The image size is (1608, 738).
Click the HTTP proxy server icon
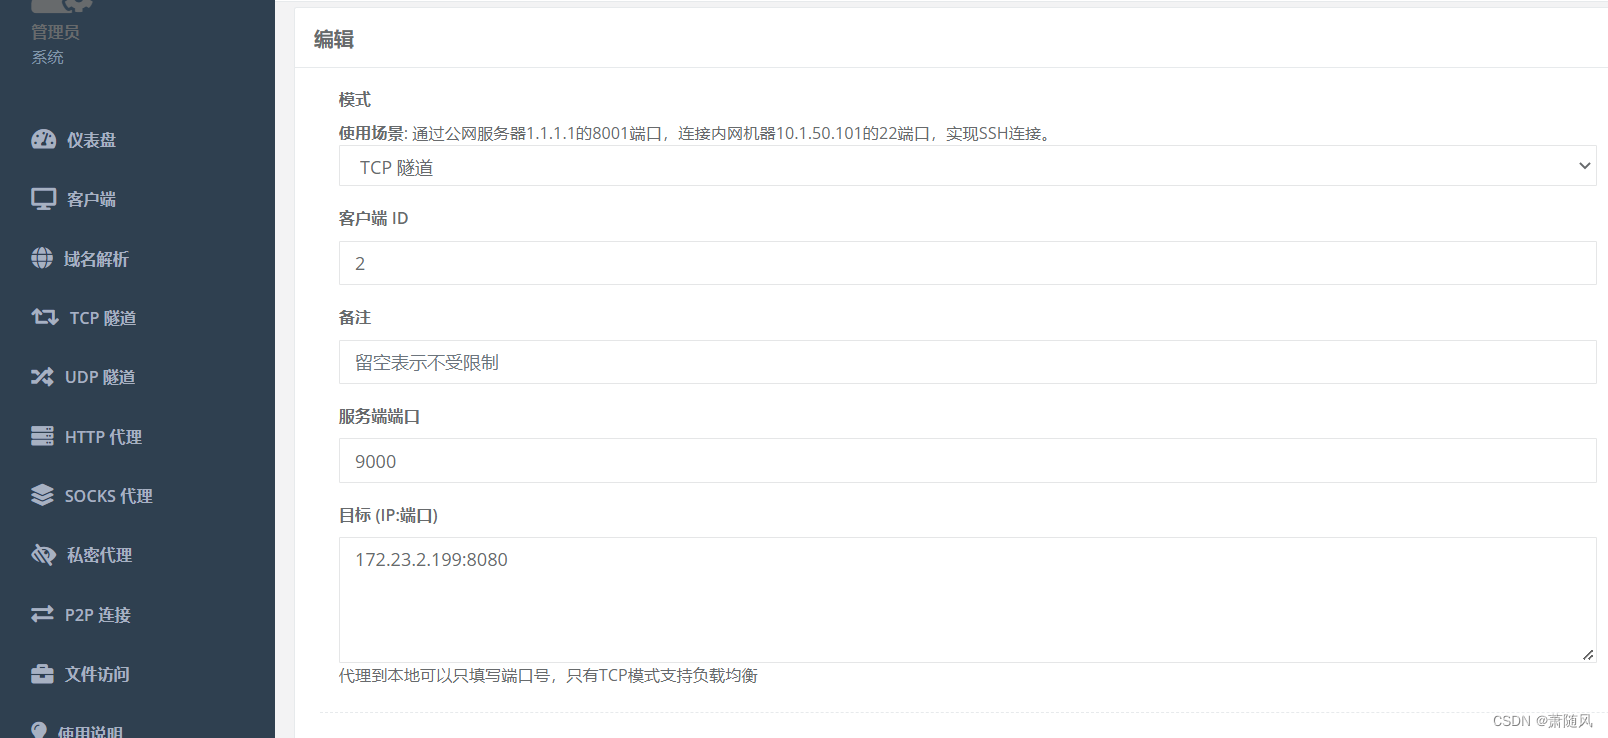(42, 436)
